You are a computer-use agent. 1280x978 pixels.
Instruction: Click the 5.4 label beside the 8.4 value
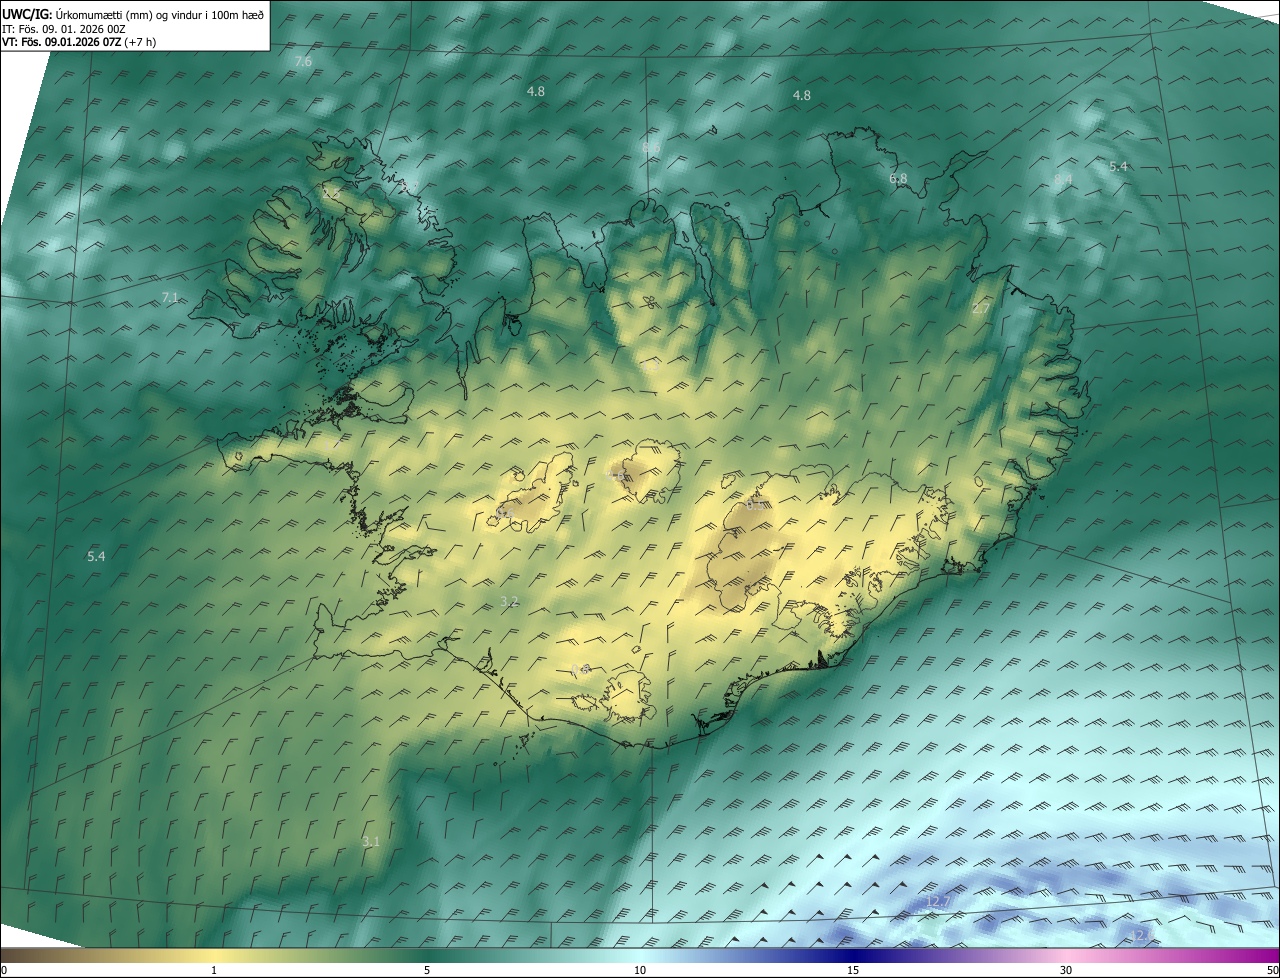click(1118, 167)
